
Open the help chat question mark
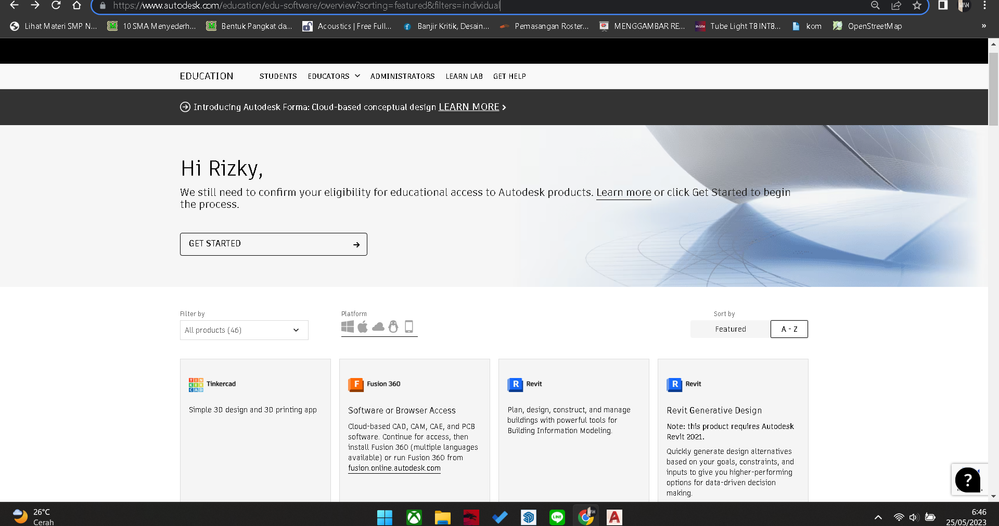click(967, 480)
